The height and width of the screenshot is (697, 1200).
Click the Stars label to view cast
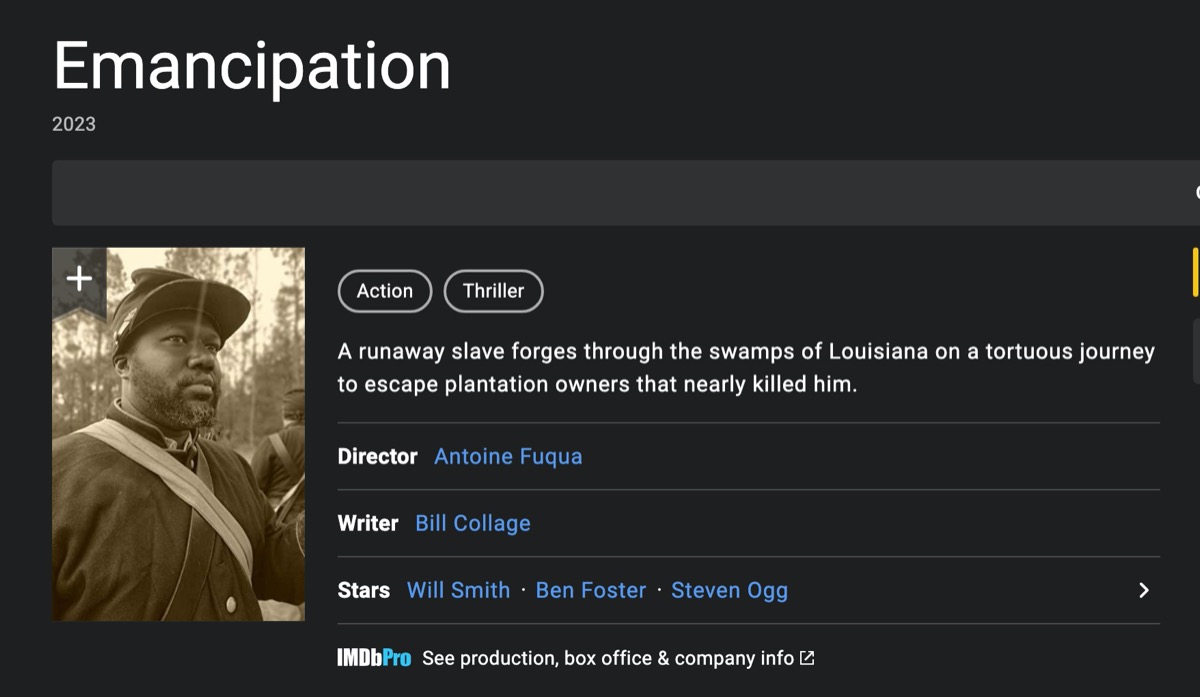[364, 590]
